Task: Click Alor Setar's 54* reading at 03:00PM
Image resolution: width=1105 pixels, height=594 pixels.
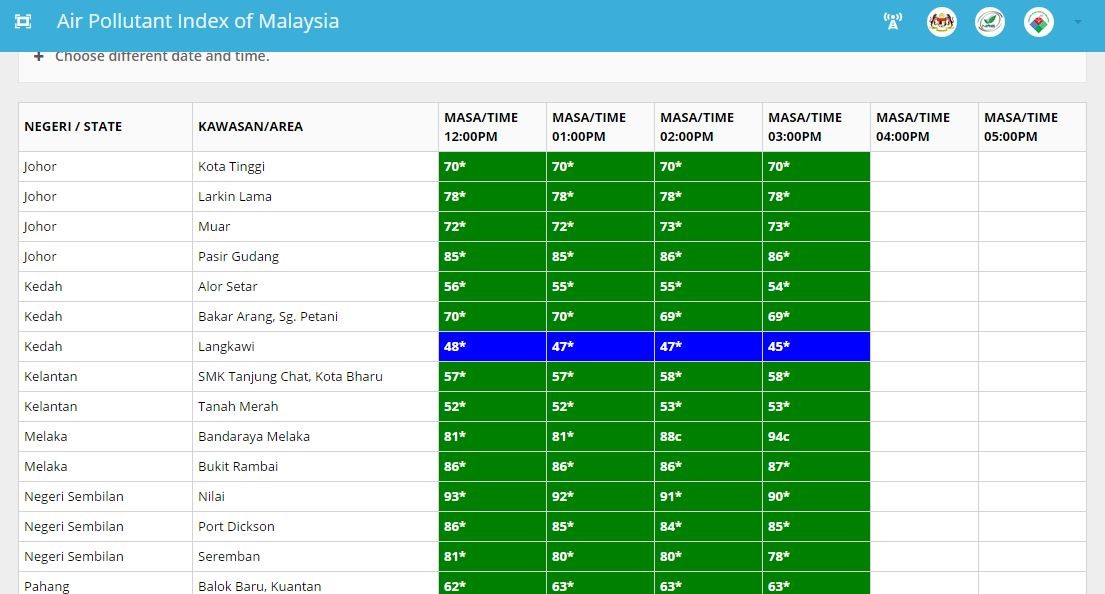Action: (816, 286)
